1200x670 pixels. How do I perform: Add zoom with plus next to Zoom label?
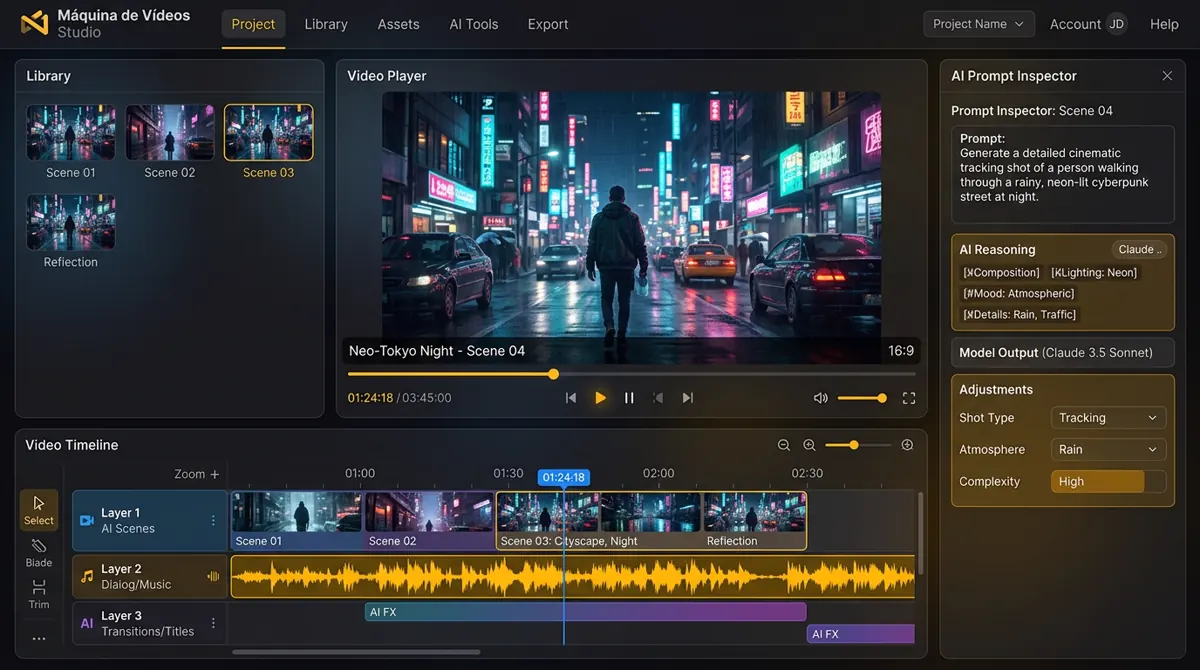(214, 474)
